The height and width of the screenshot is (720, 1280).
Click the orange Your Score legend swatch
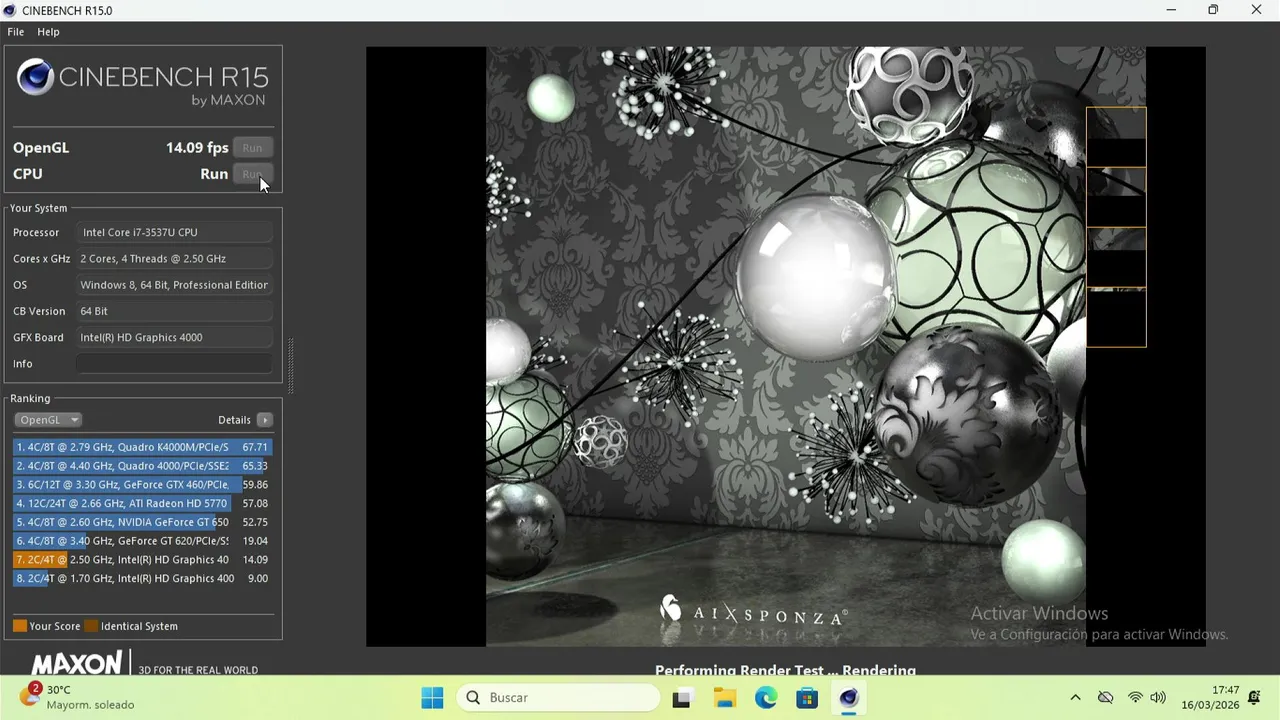pyautogui.click(x=20, y=626)
